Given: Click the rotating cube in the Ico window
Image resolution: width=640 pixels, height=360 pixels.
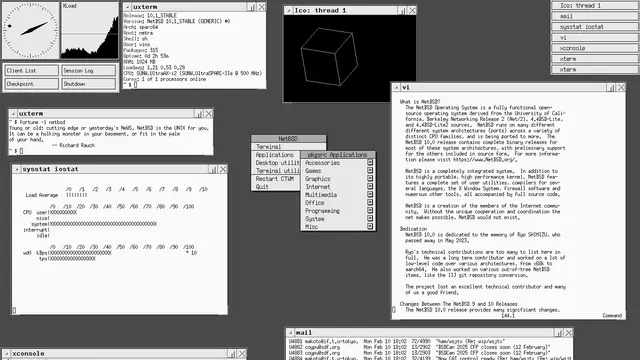Looking at the screenshot, I should (x=329, y=57).
